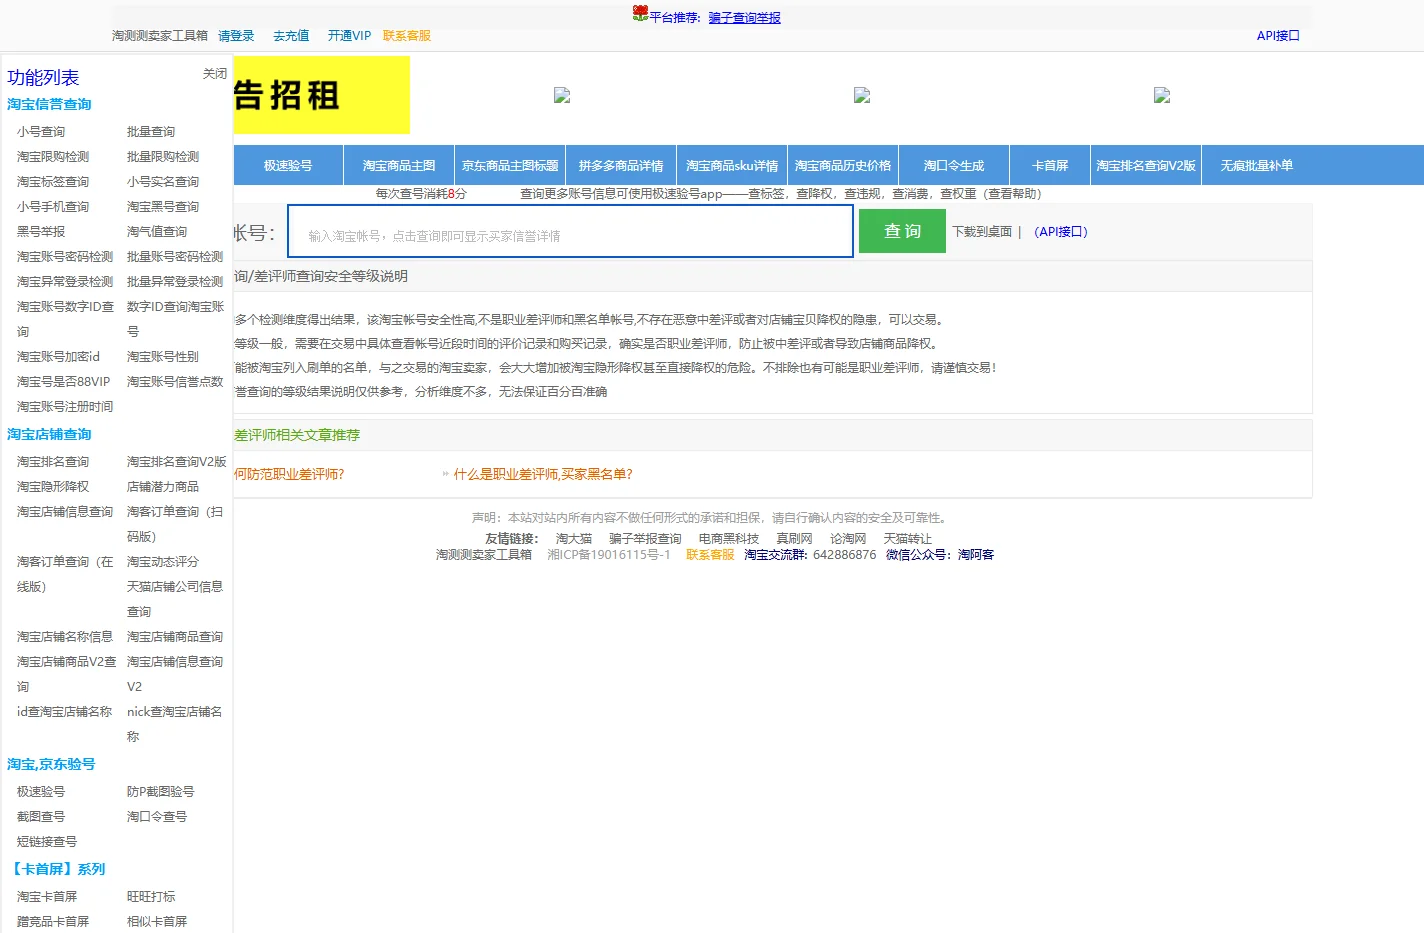
Task: Switch to the 淘宝商品主图 tab
Action: tap(399, 166)
